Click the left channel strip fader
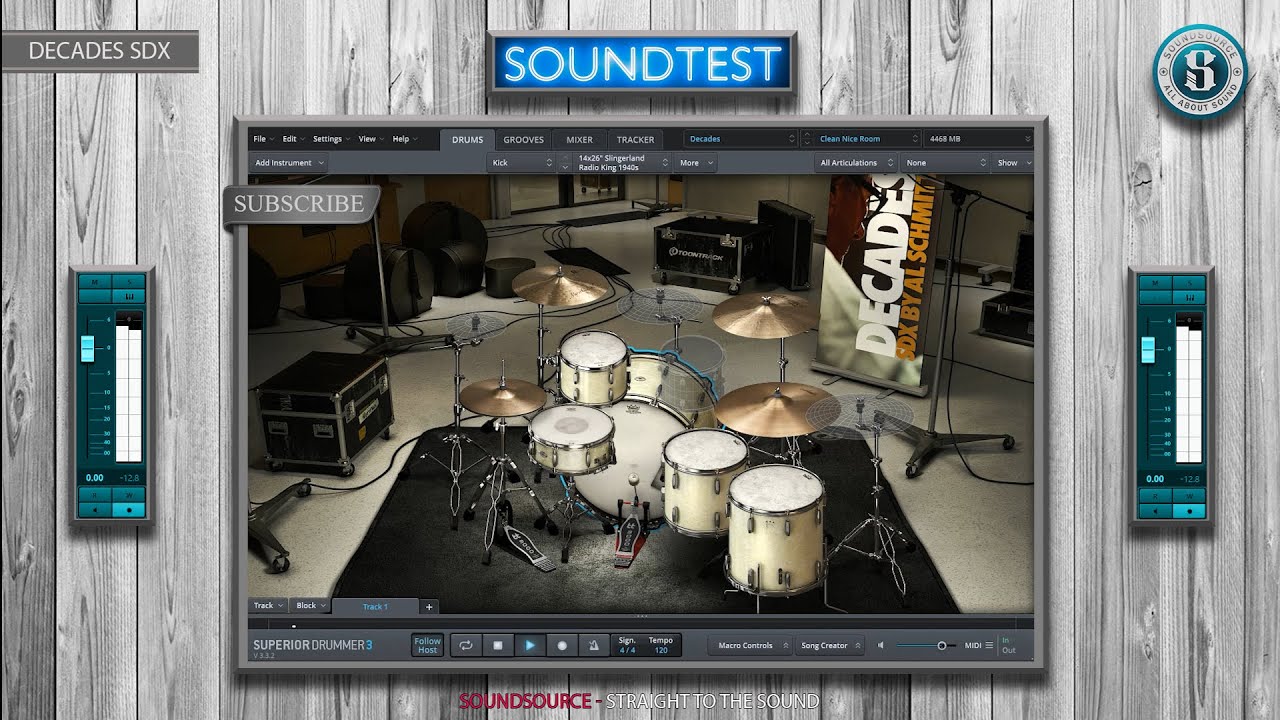The width and height of the screenshot is (1280, 720). click(87, 348)
